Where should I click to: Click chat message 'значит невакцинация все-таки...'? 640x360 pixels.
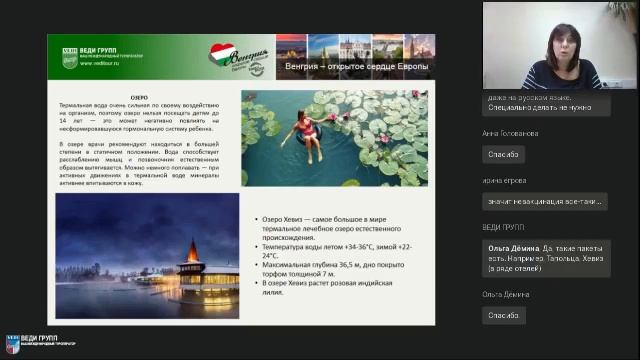(x=545, y=201)
